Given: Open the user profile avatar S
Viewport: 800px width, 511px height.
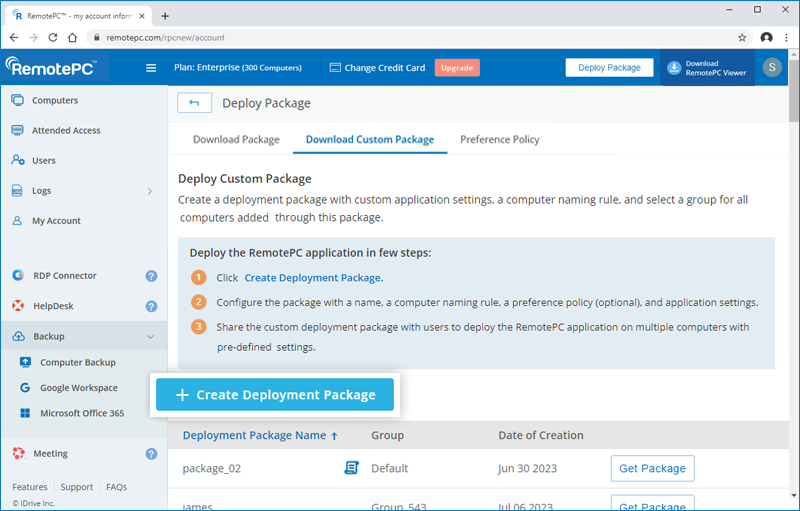Looking at the screenshot, I should pyautogui.click(x=772, y=68).
